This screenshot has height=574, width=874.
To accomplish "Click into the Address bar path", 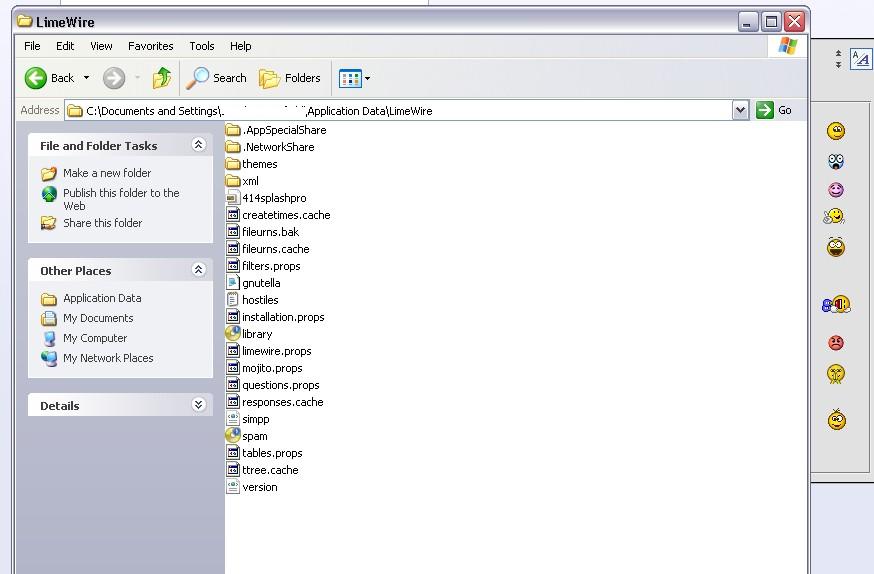I will pyautogui.click(x=399, y=110).
